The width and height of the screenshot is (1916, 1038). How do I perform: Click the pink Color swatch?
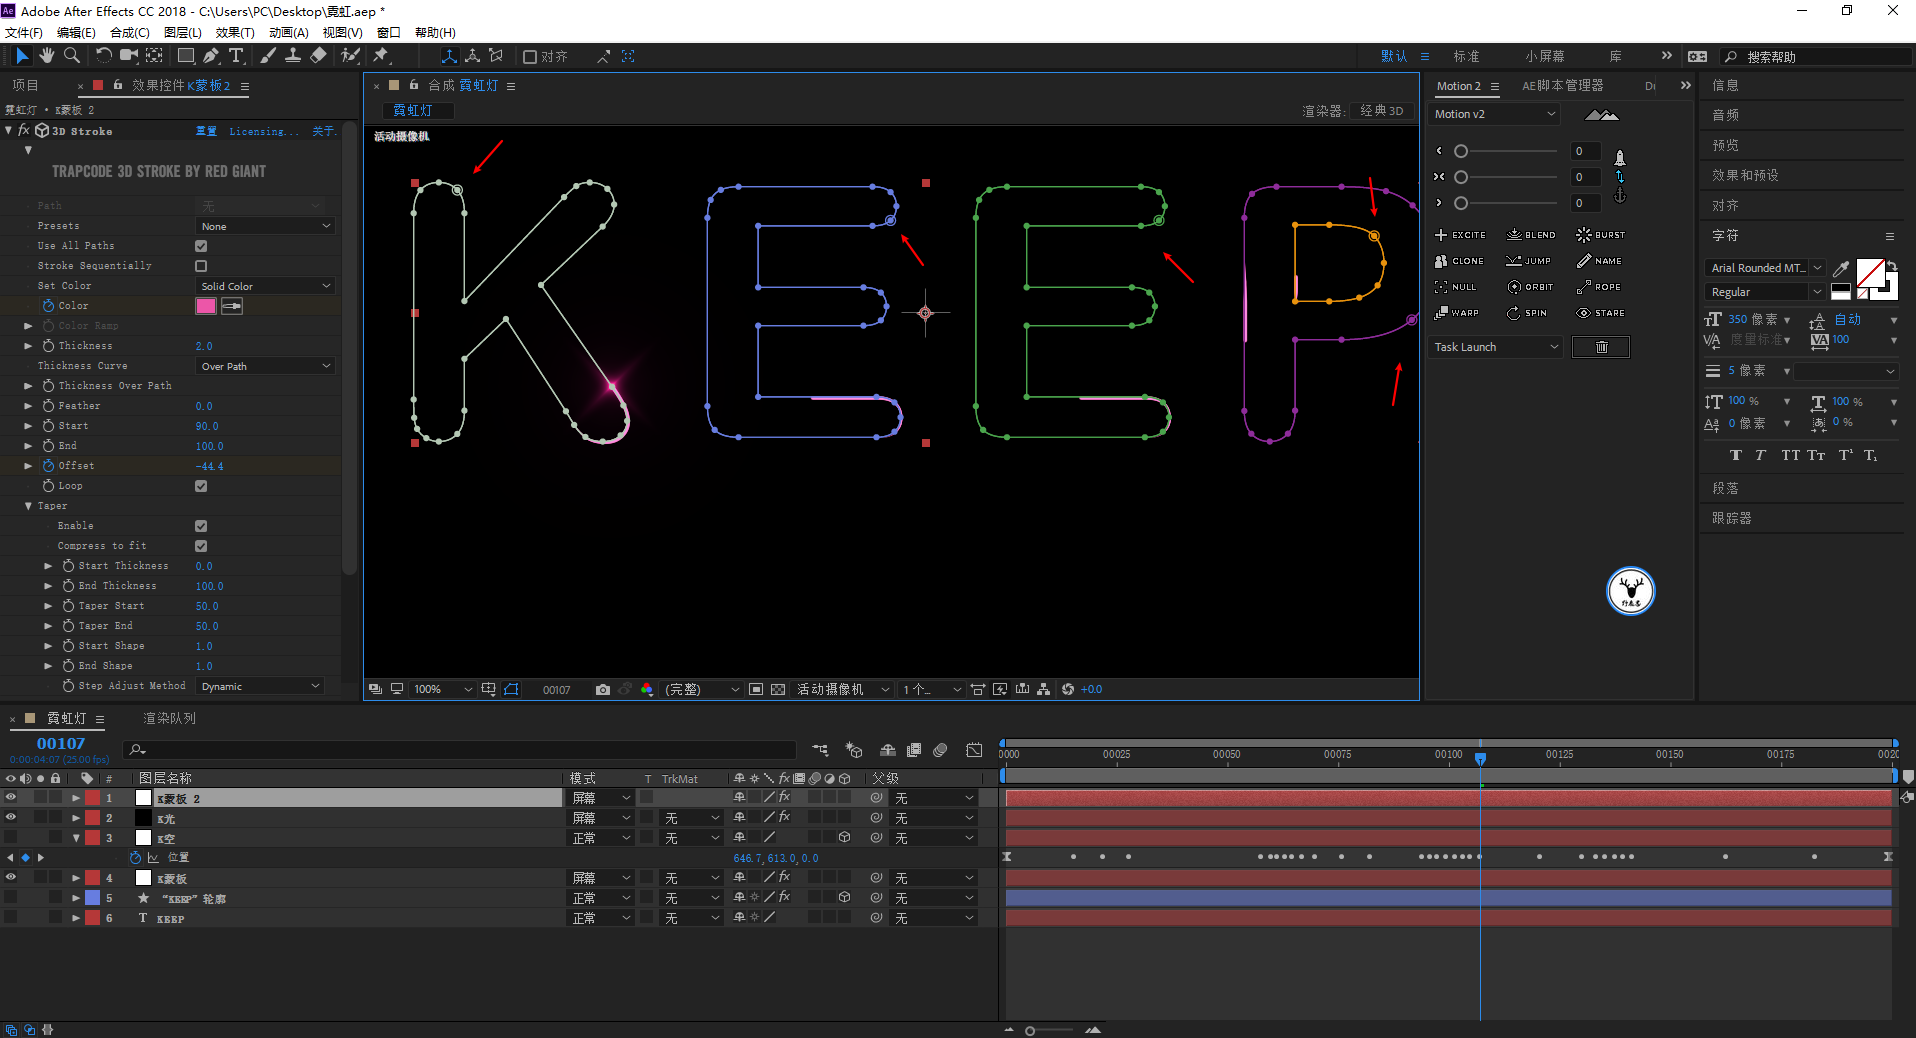point(206,306)
